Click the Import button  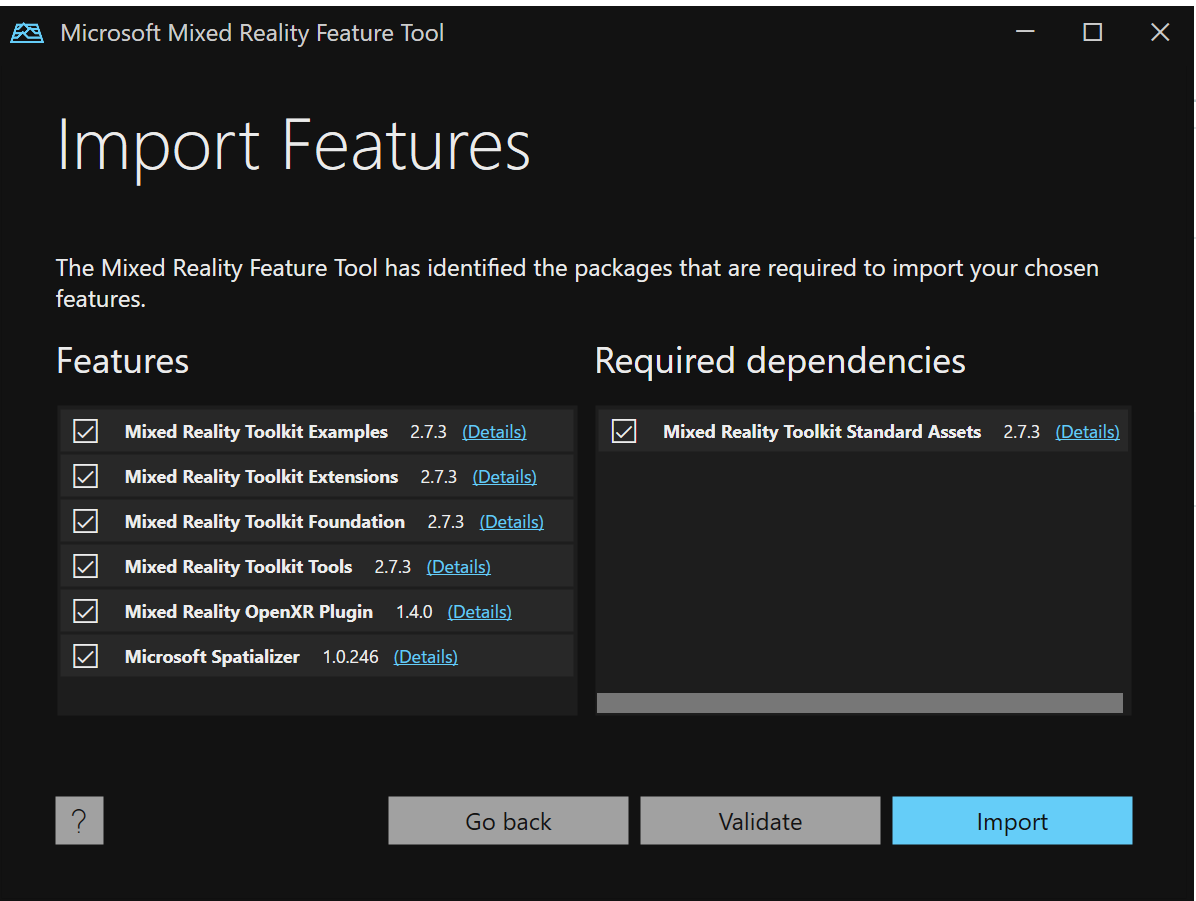(1012, 821)
